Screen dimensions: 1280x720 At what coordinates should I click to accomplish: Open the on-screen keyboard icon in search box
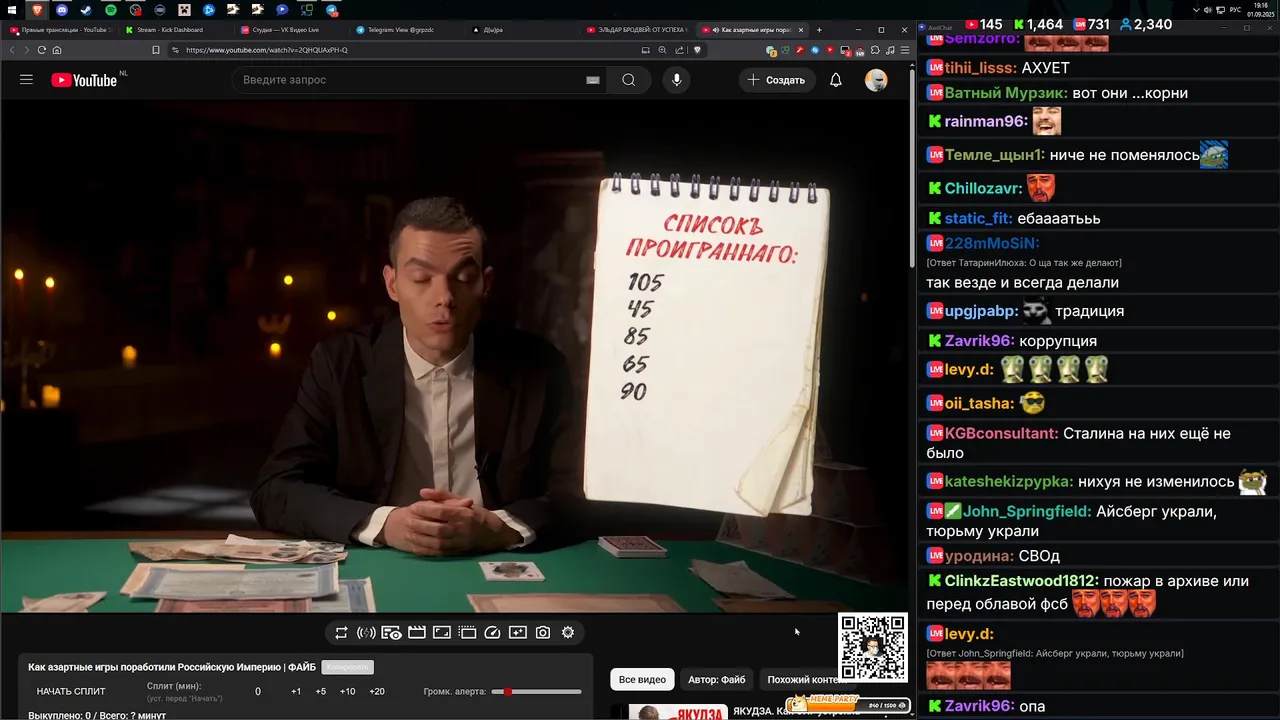(593, 80)
